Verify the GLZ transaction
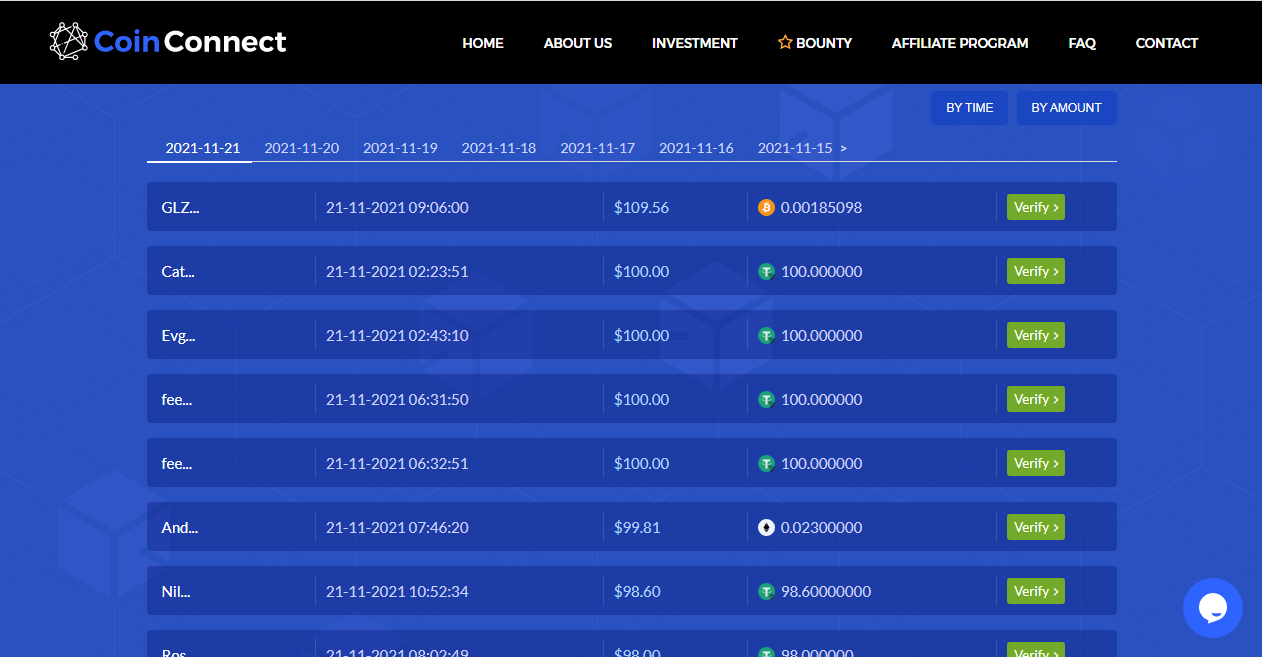 coord(1036,207)
